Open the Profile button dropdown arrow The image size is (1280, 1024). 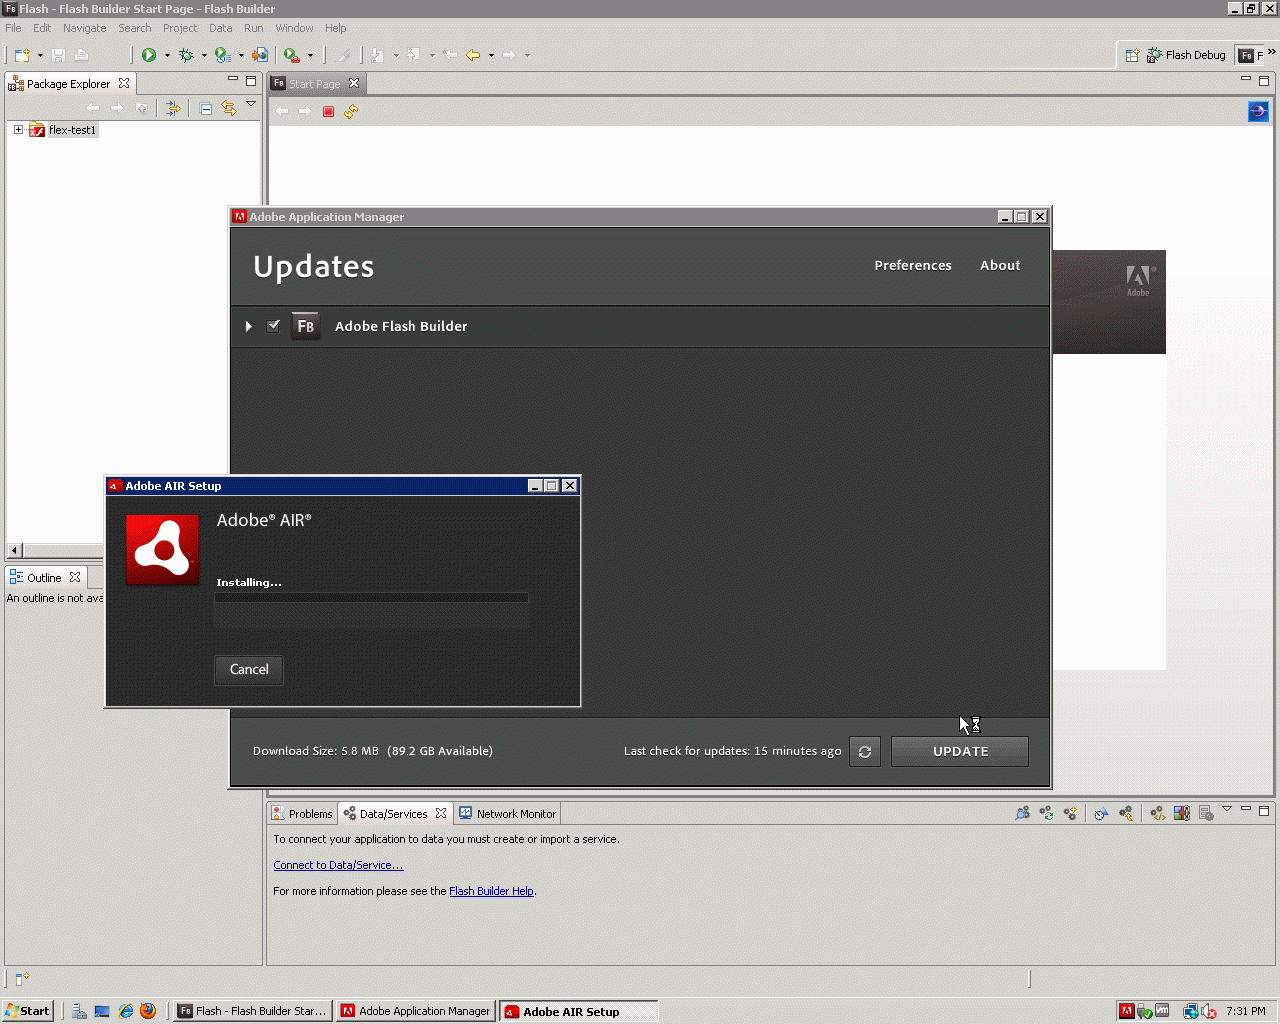241,55
